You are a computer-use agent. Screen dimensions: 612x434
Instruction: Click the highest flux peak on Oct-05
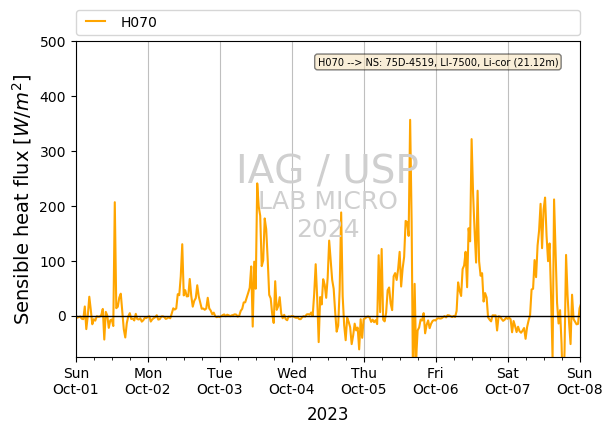click(x=410, y=120)
